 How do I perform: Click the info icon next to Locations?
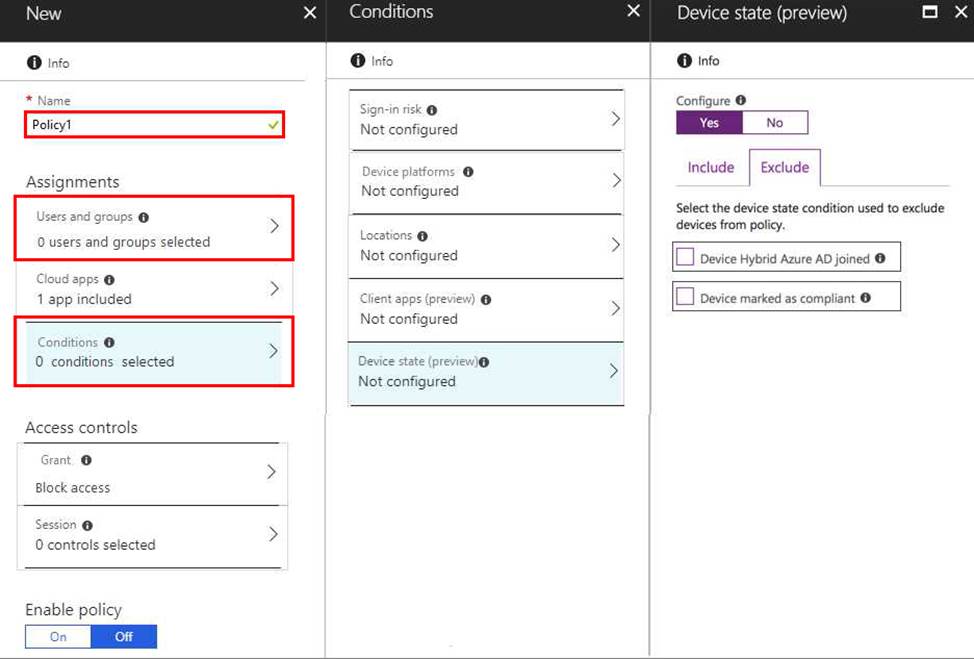point(422,236)
